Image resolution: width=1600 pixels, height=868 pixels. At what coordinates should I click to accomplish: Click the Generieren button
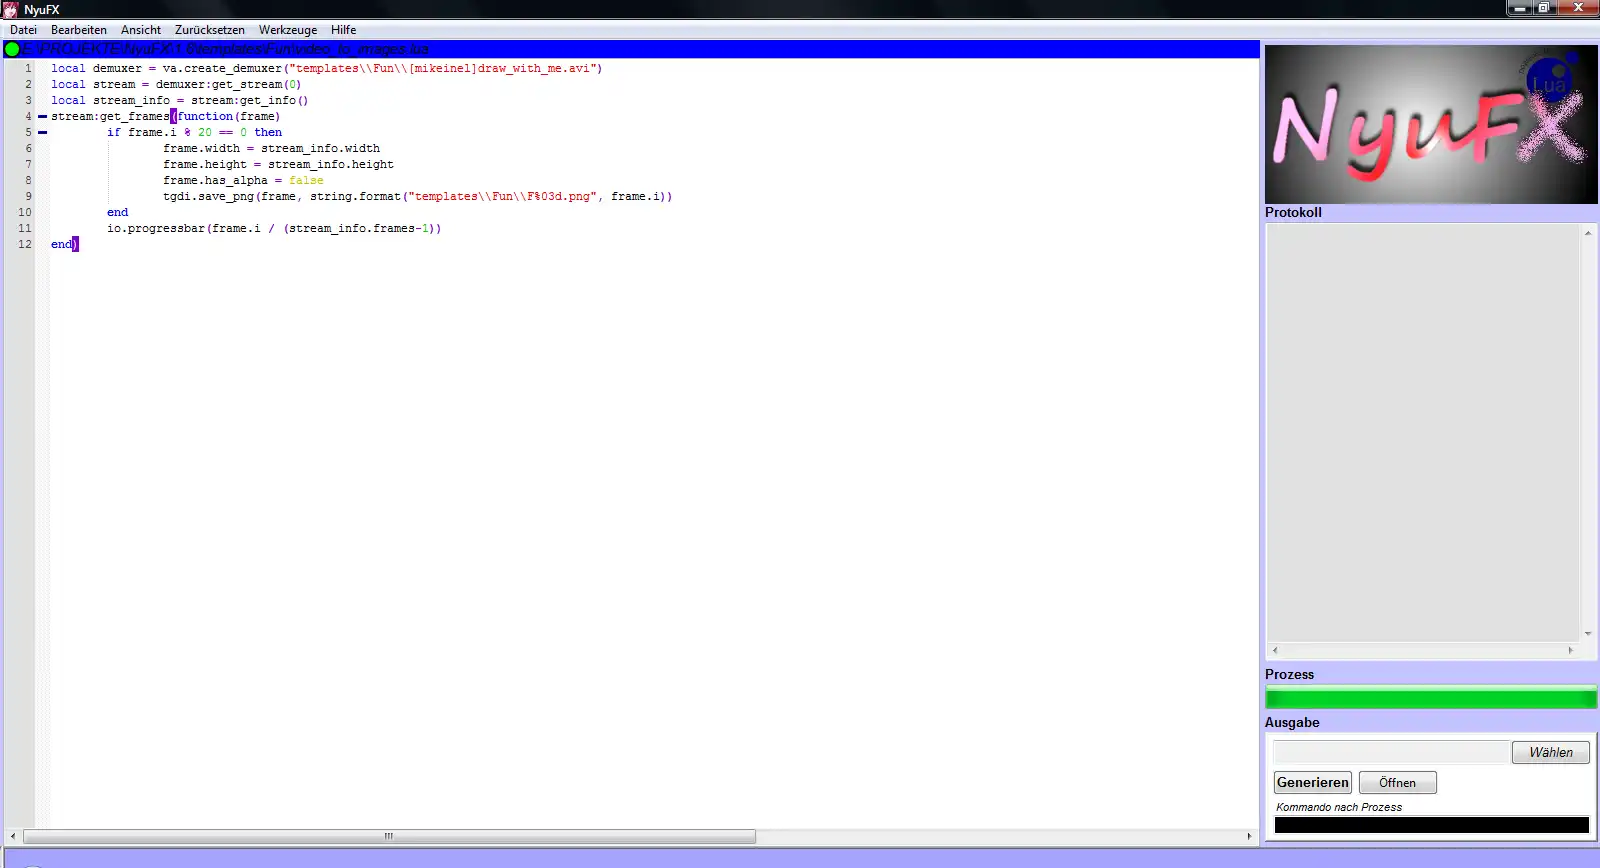coord(1313,782)
